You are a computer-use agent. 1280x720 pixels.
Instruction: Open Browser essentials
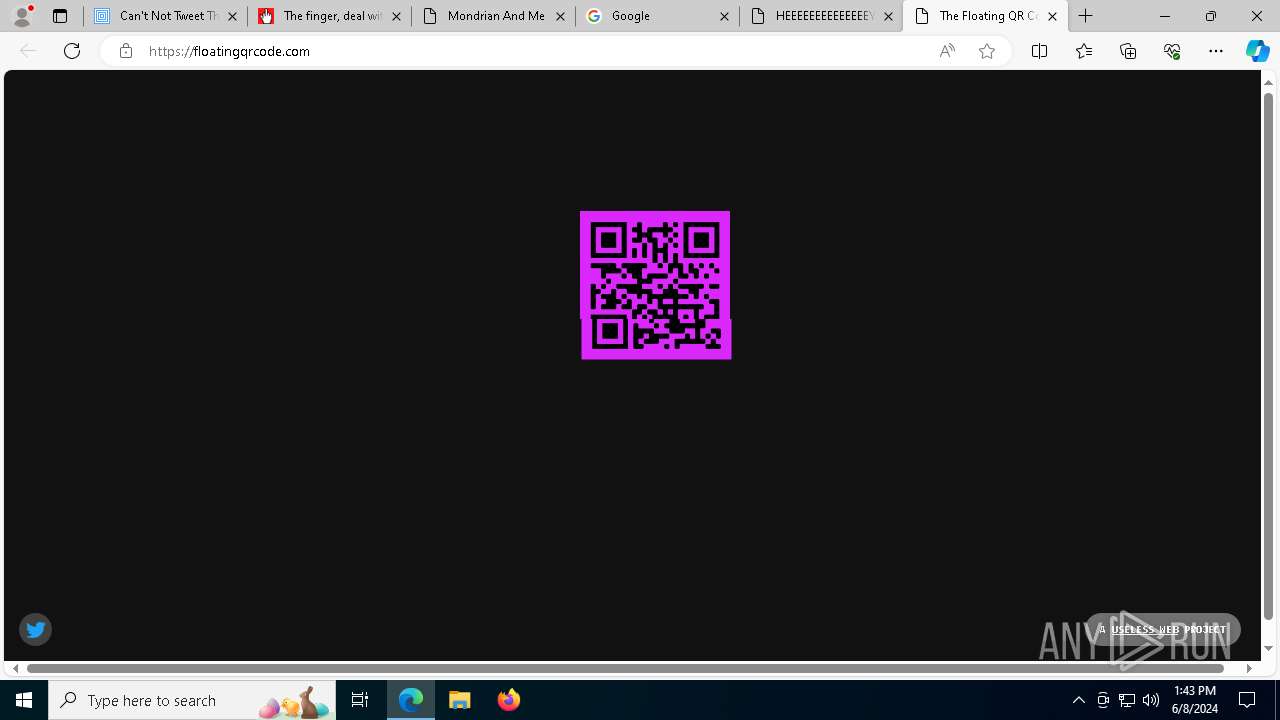[1172, 51]
